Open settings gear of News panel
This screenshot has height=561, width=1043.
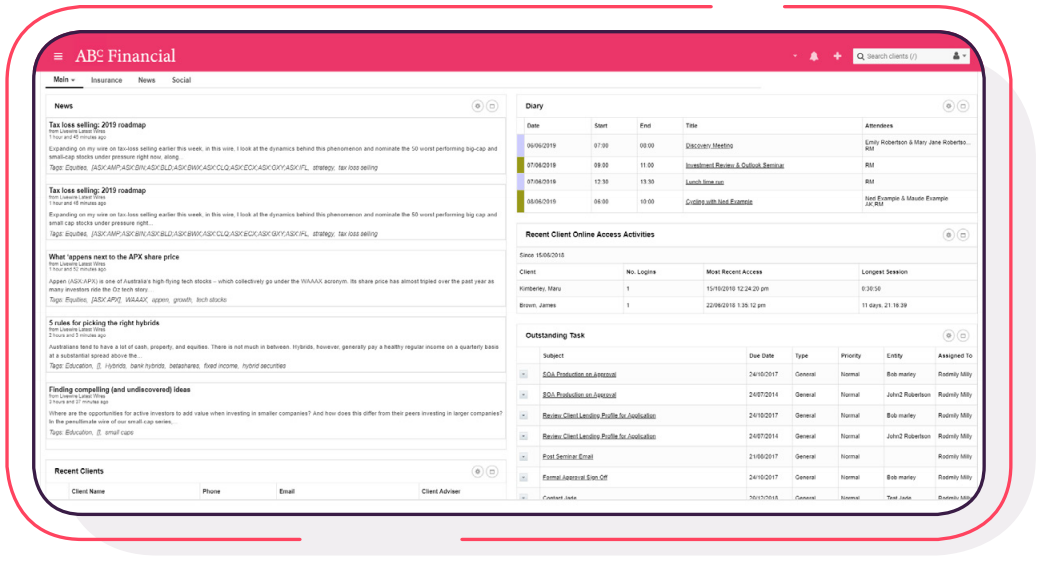(477, 106)
